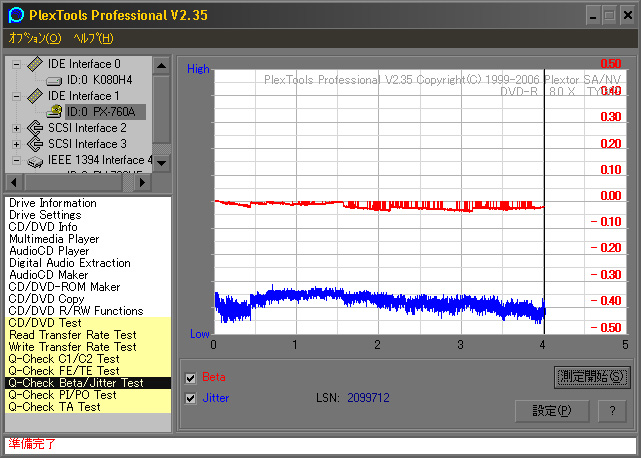641x458 pixels.
Task: Click the device tree scroll left arrow
Action: [x=14, y=182]
